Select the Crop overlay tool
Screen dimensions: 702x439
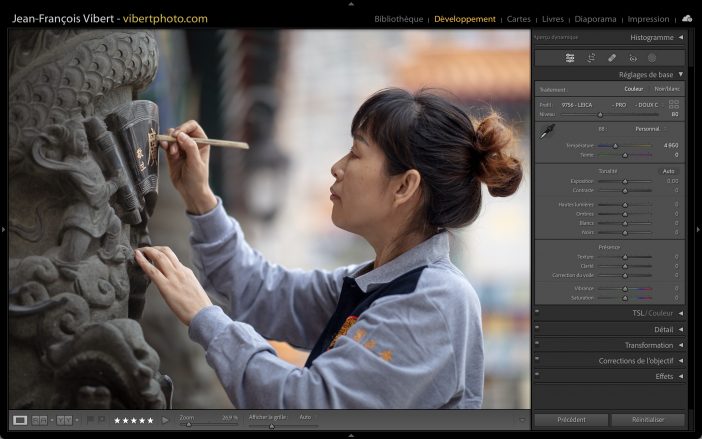(x=591, y=58)
